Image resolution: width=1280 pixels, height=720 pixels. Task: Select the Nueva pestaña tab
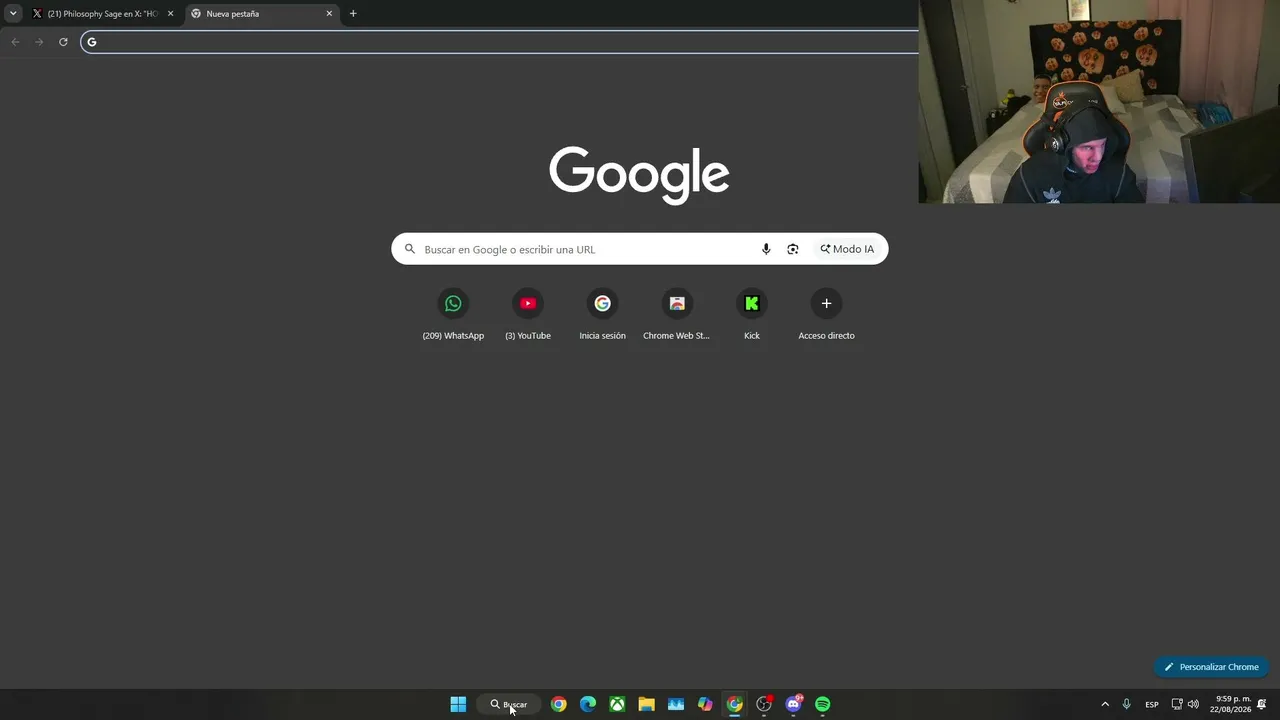(x=261, y=14)
